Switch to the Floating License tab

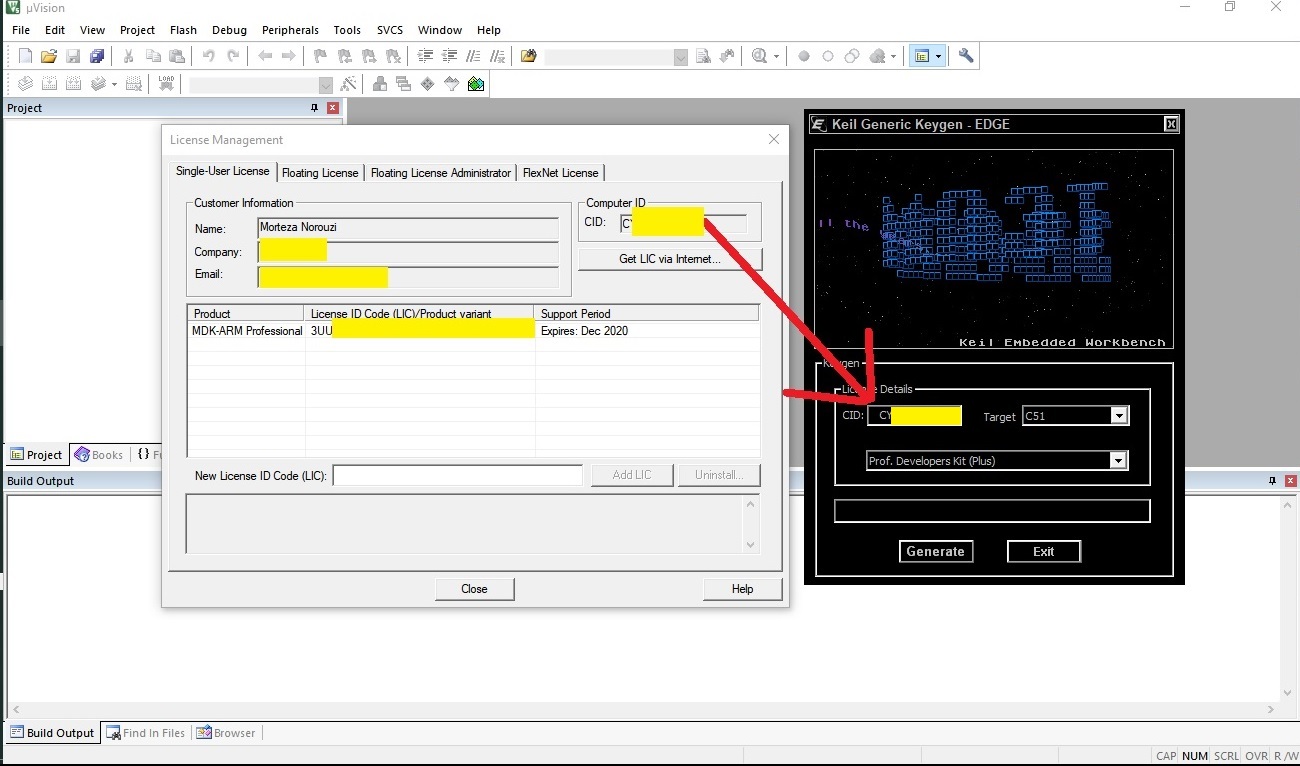320,173
